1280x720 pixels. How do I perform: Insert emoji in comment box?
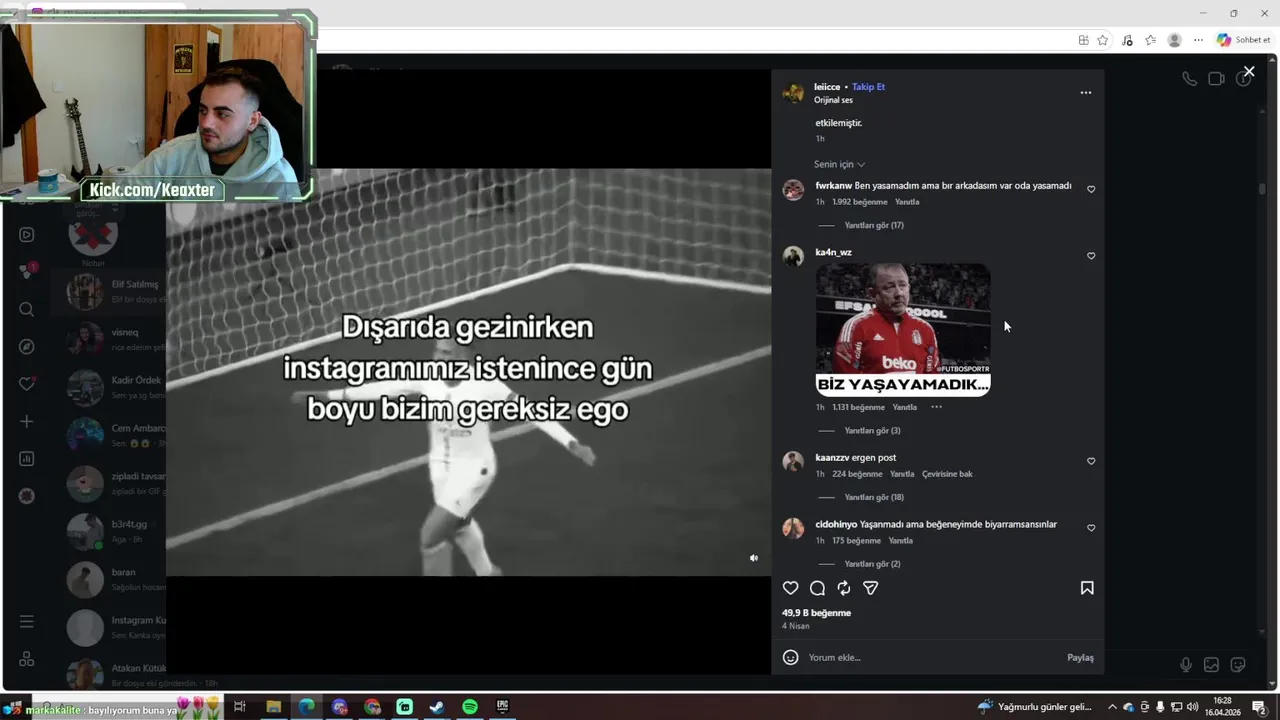coord(790,657)
